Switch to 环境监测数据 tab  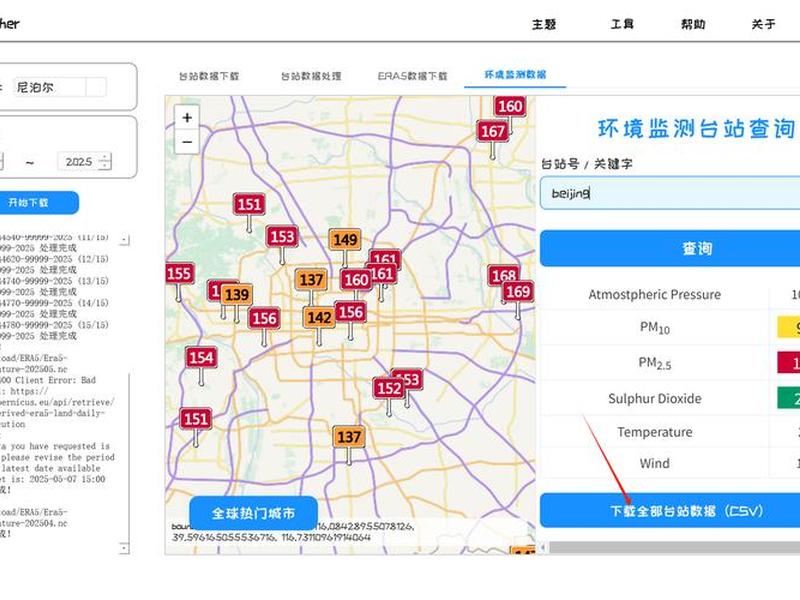515,75
